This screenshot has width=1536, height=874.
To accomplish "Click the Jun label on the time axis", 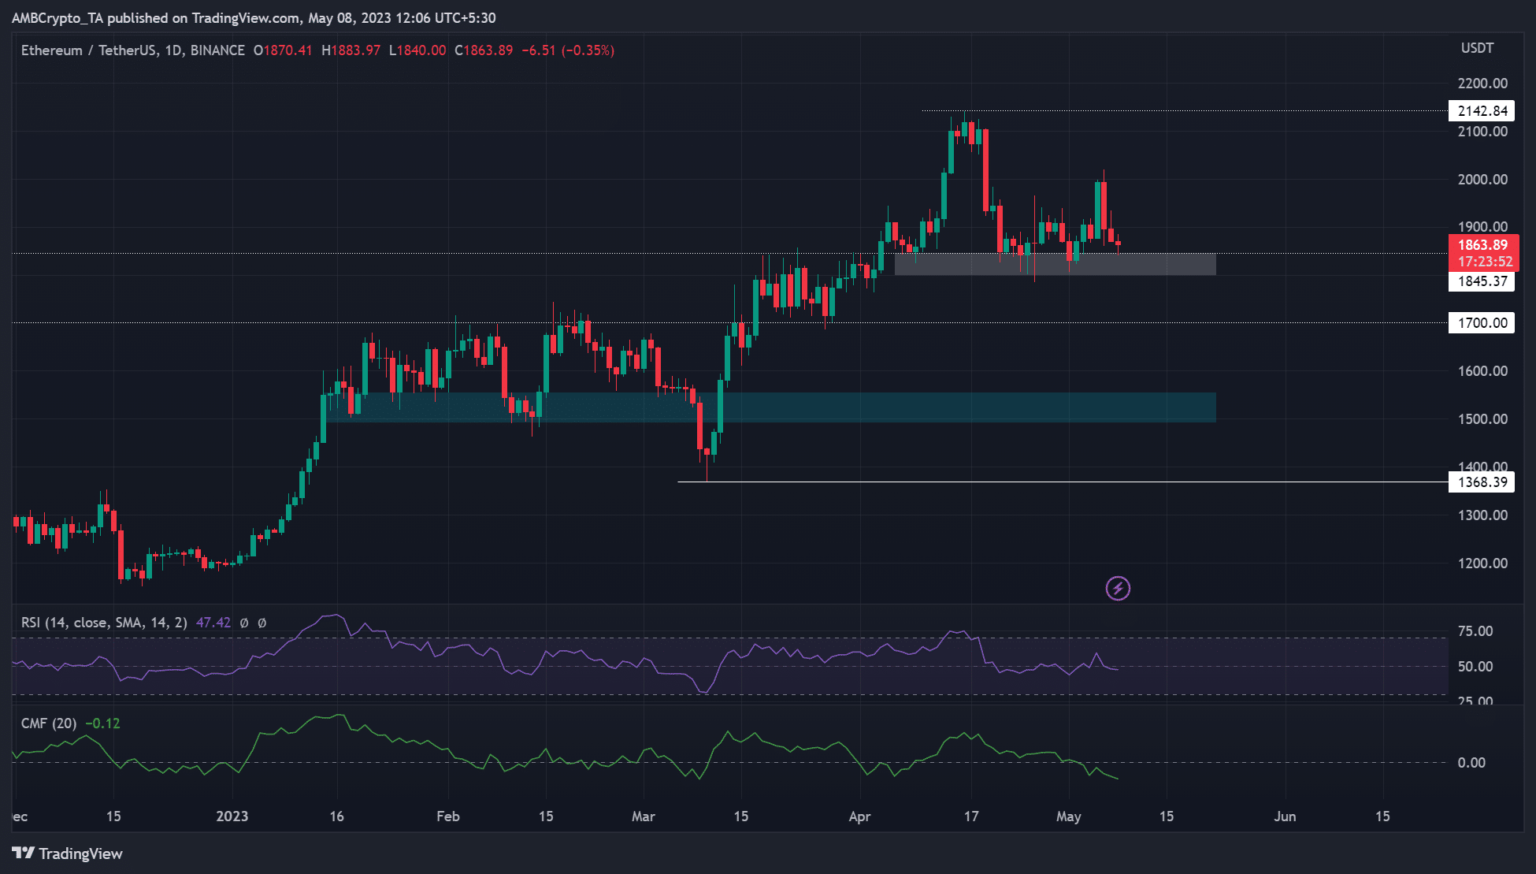I will [x=1285, y=816].
